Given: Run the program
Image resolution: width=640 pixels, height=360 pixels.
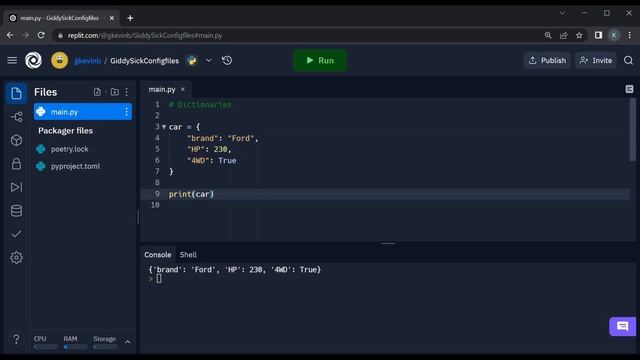Looking at the screenshot, I should [320, 60].
